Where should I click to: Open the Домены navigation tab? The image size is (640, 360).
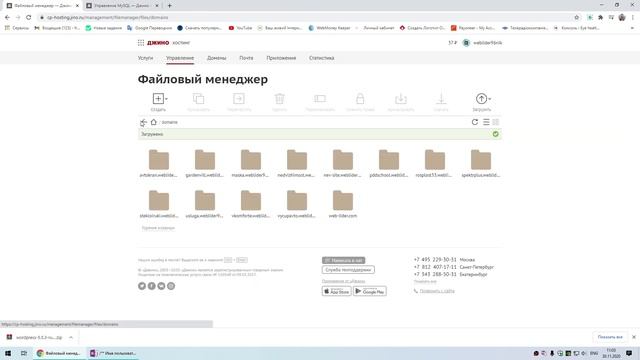216,58
